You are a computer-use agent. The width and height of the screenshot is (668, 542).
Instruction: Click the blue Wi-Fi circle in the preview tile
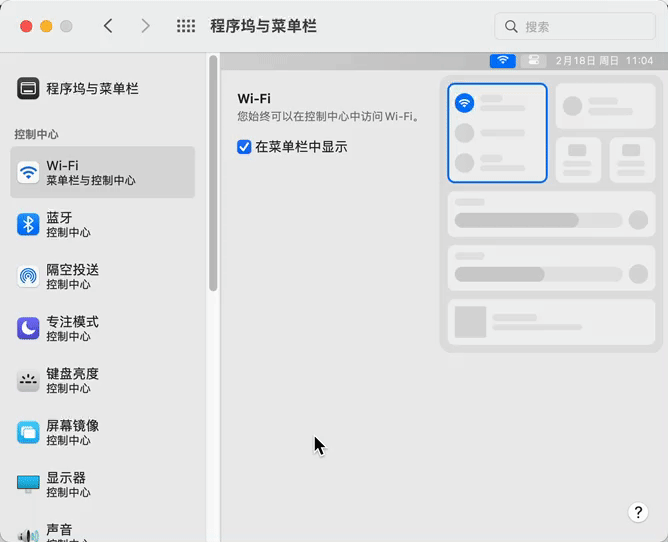[x=464, y=103]
